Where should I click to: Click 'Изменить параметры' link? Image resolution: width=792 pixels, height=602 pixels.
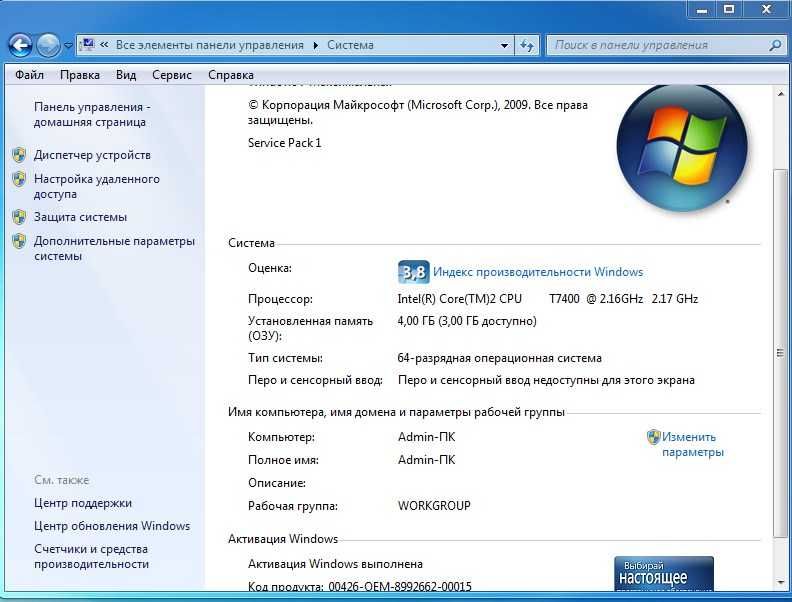coord(692,444)
